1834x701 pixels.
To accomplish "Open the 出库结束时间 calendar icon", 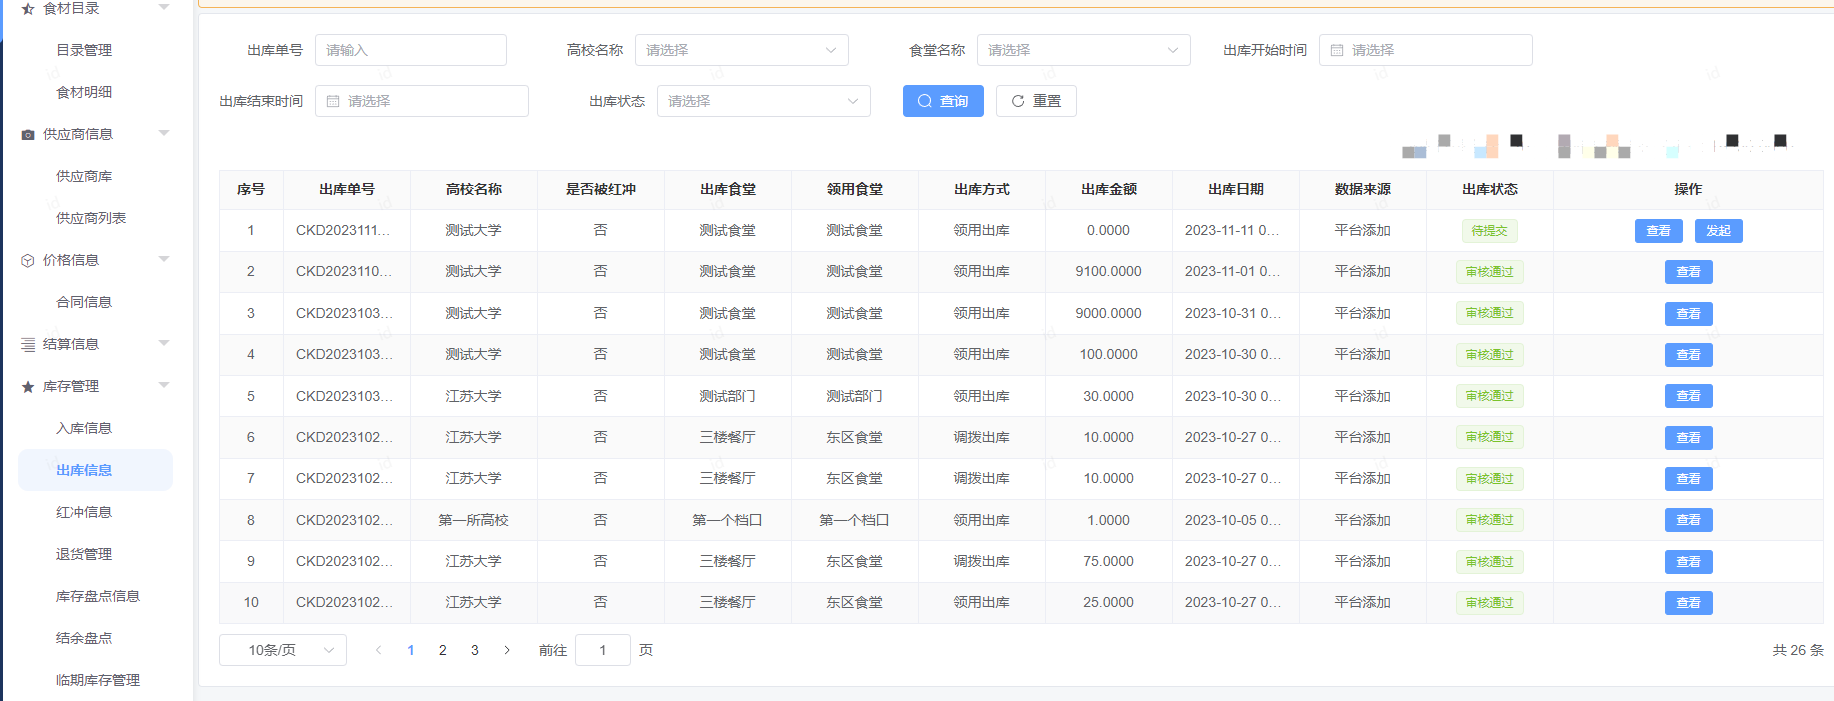I will point(333,101).
